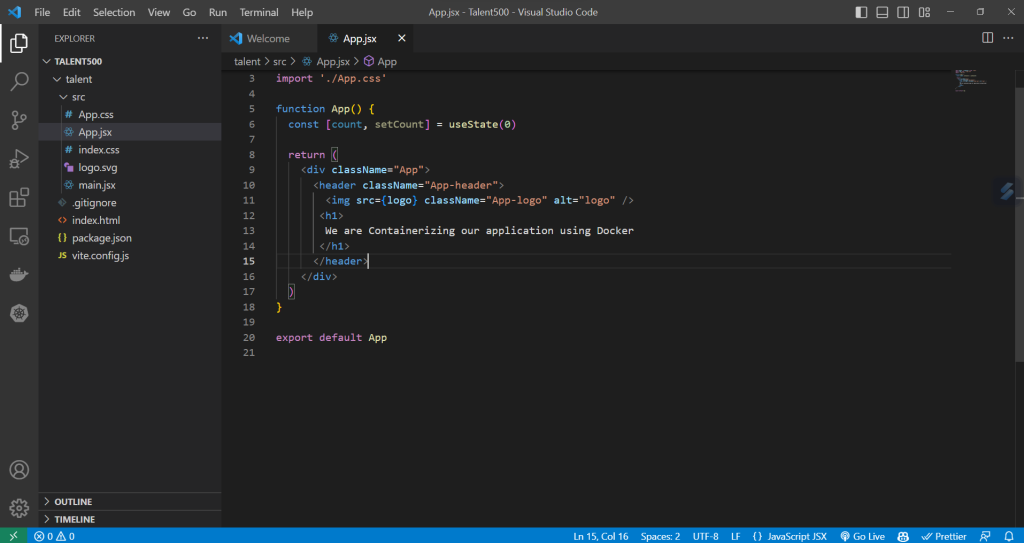Toggle the bottom Panel layout button
This screenshot has height=543, width=1024.
pyautogui.click(x=883, y=12)
